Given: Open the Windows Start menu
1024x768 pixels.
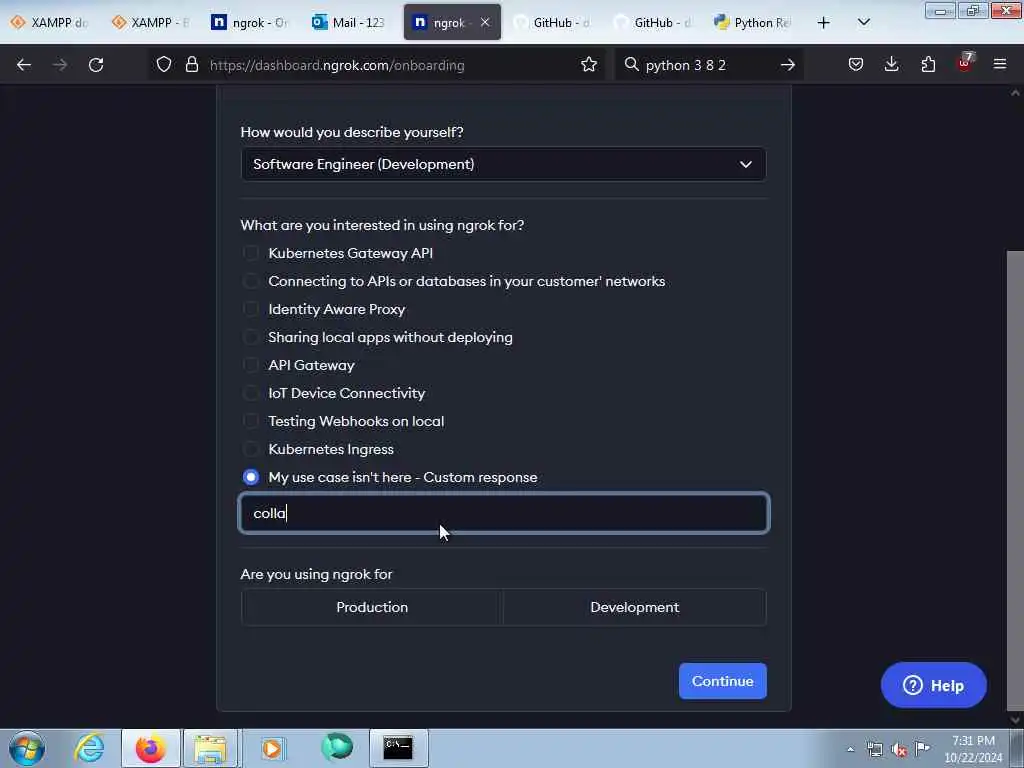Looking at the screenshot, I should 27,748.
